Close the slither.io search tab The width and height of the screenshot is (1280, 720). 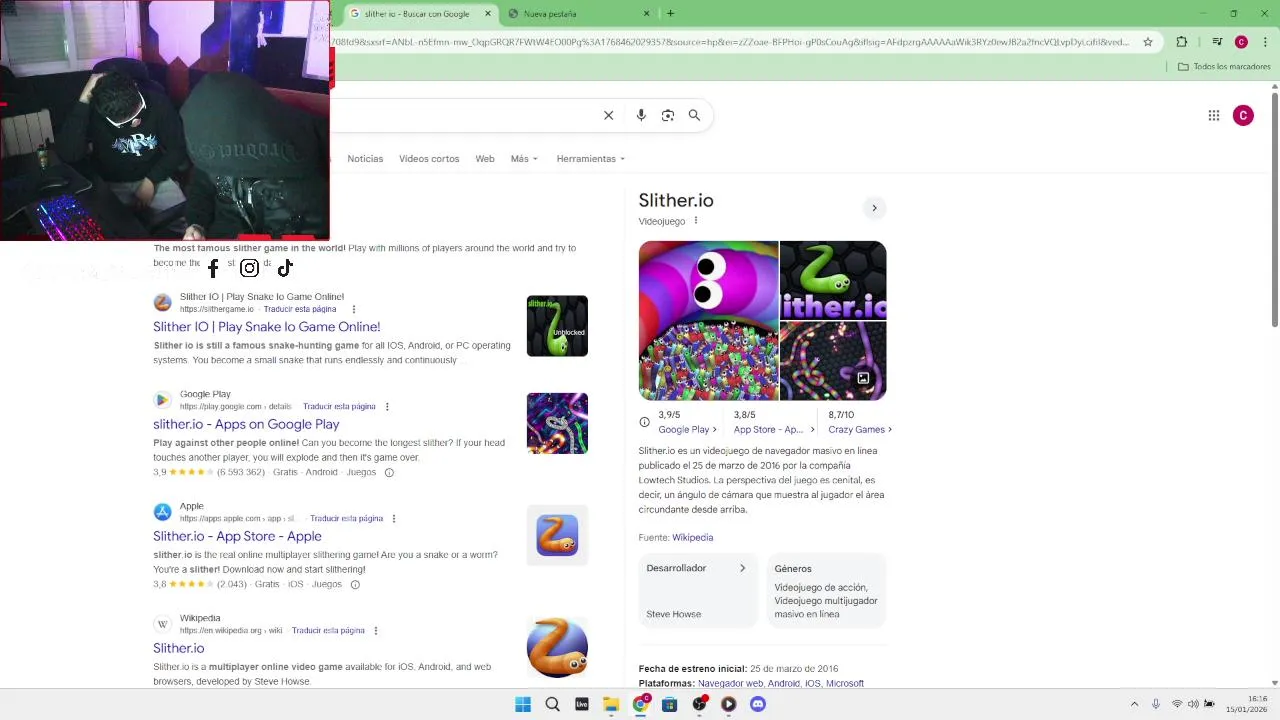click(488, 14)
